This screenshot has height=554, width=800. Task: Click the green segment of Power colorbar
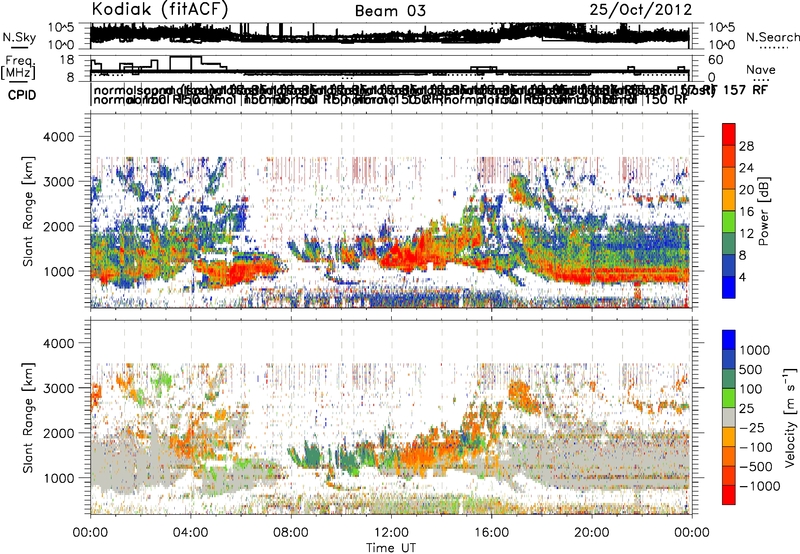tap(729, 222)
